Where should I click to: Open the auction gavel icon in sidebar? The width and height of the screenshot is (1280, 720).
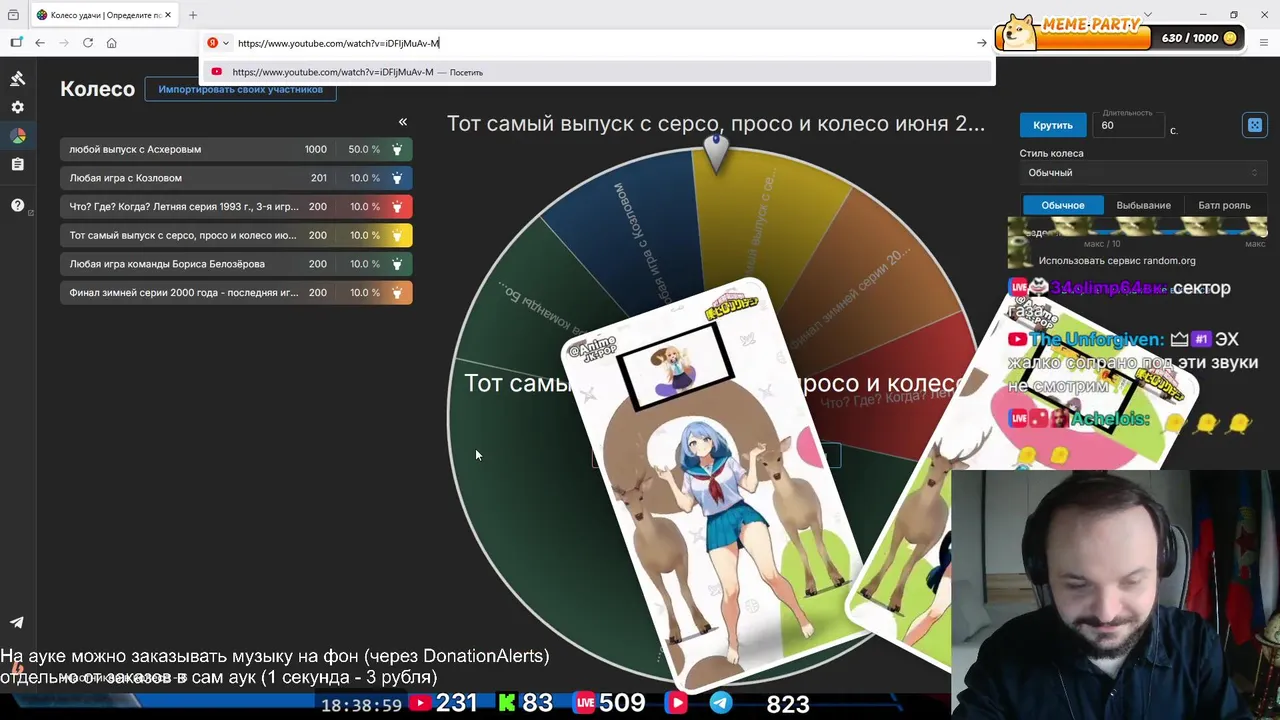click(17, 78)
